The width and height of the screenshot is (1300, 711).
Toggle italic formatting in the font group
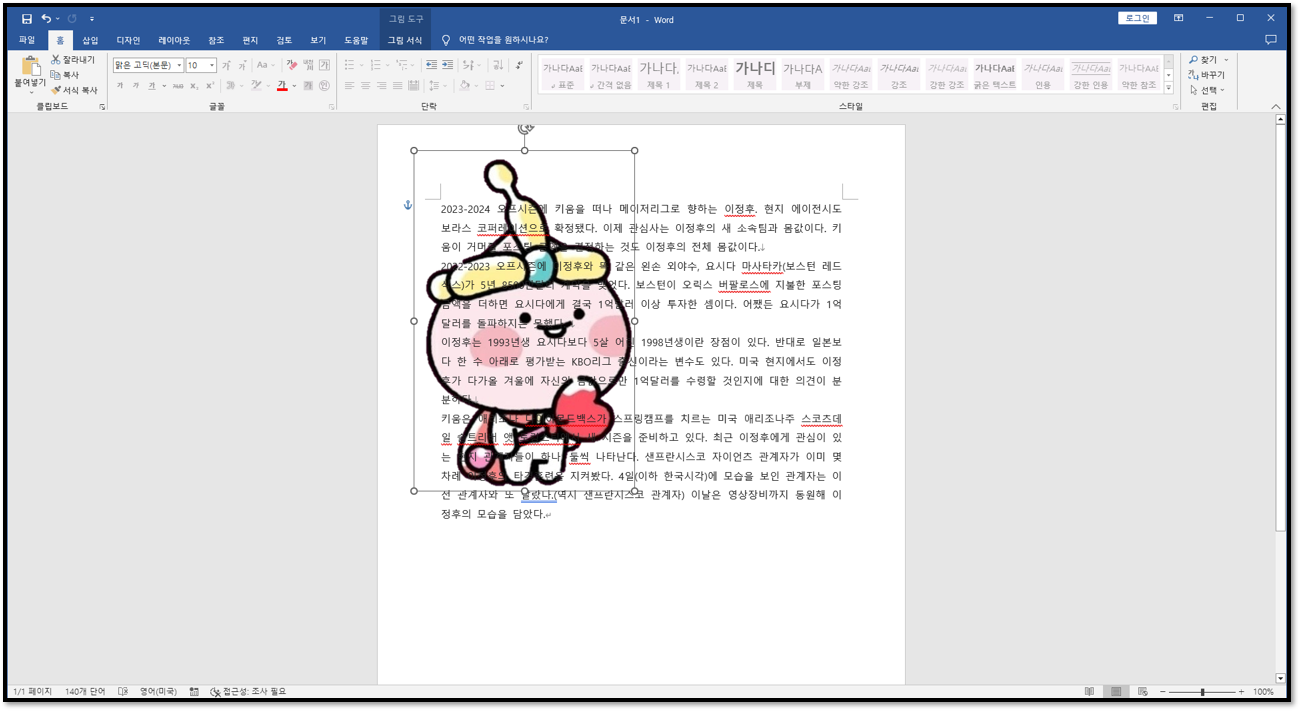[136, 86]
